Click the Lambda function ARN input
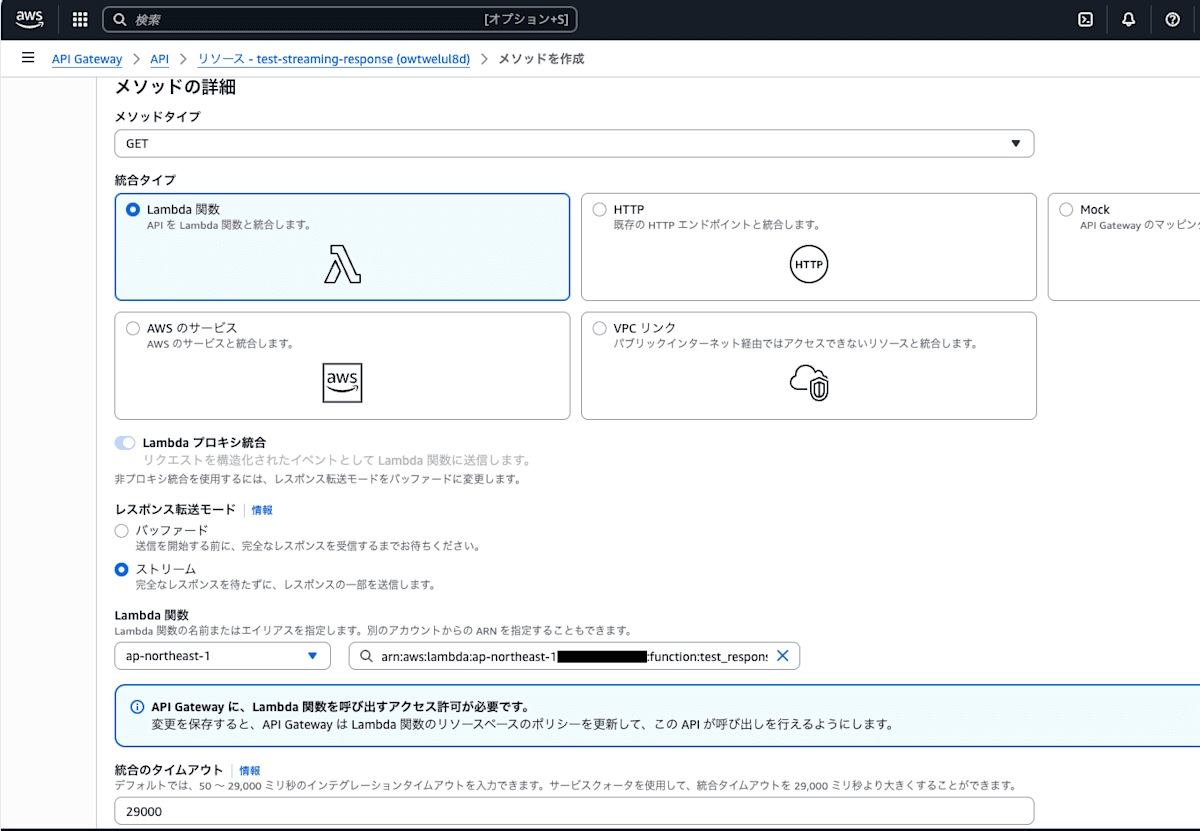1200x831 pixels. (574, 656)
